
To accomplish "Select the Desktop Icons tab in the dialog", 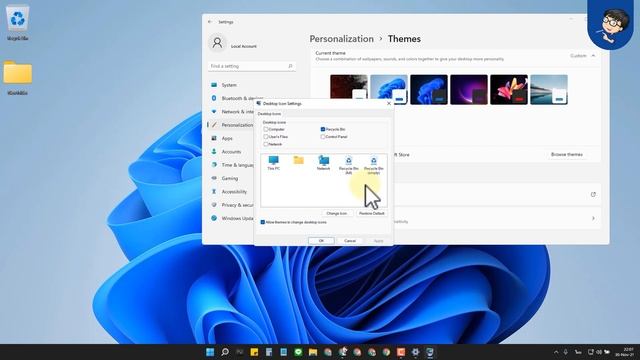I will point(269,114).
